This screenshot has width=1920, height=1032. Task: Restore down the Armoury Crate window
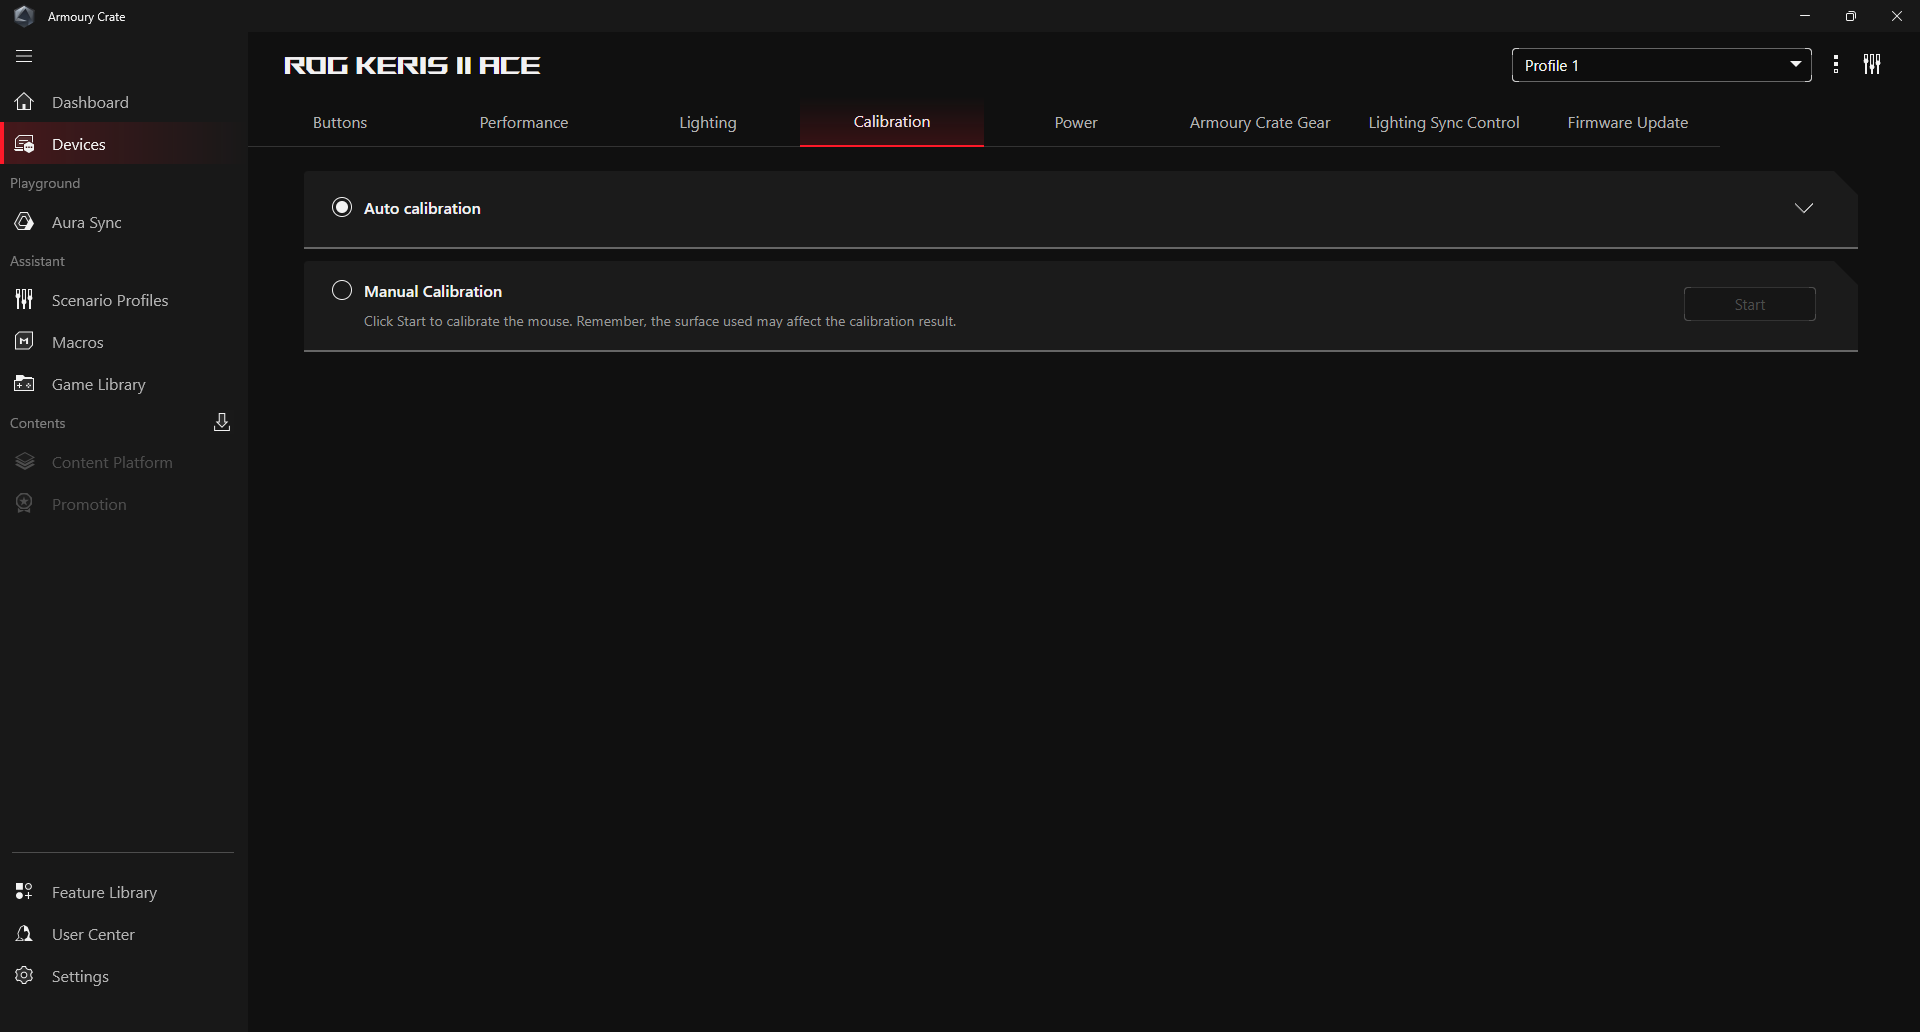tap(1851, 16)
